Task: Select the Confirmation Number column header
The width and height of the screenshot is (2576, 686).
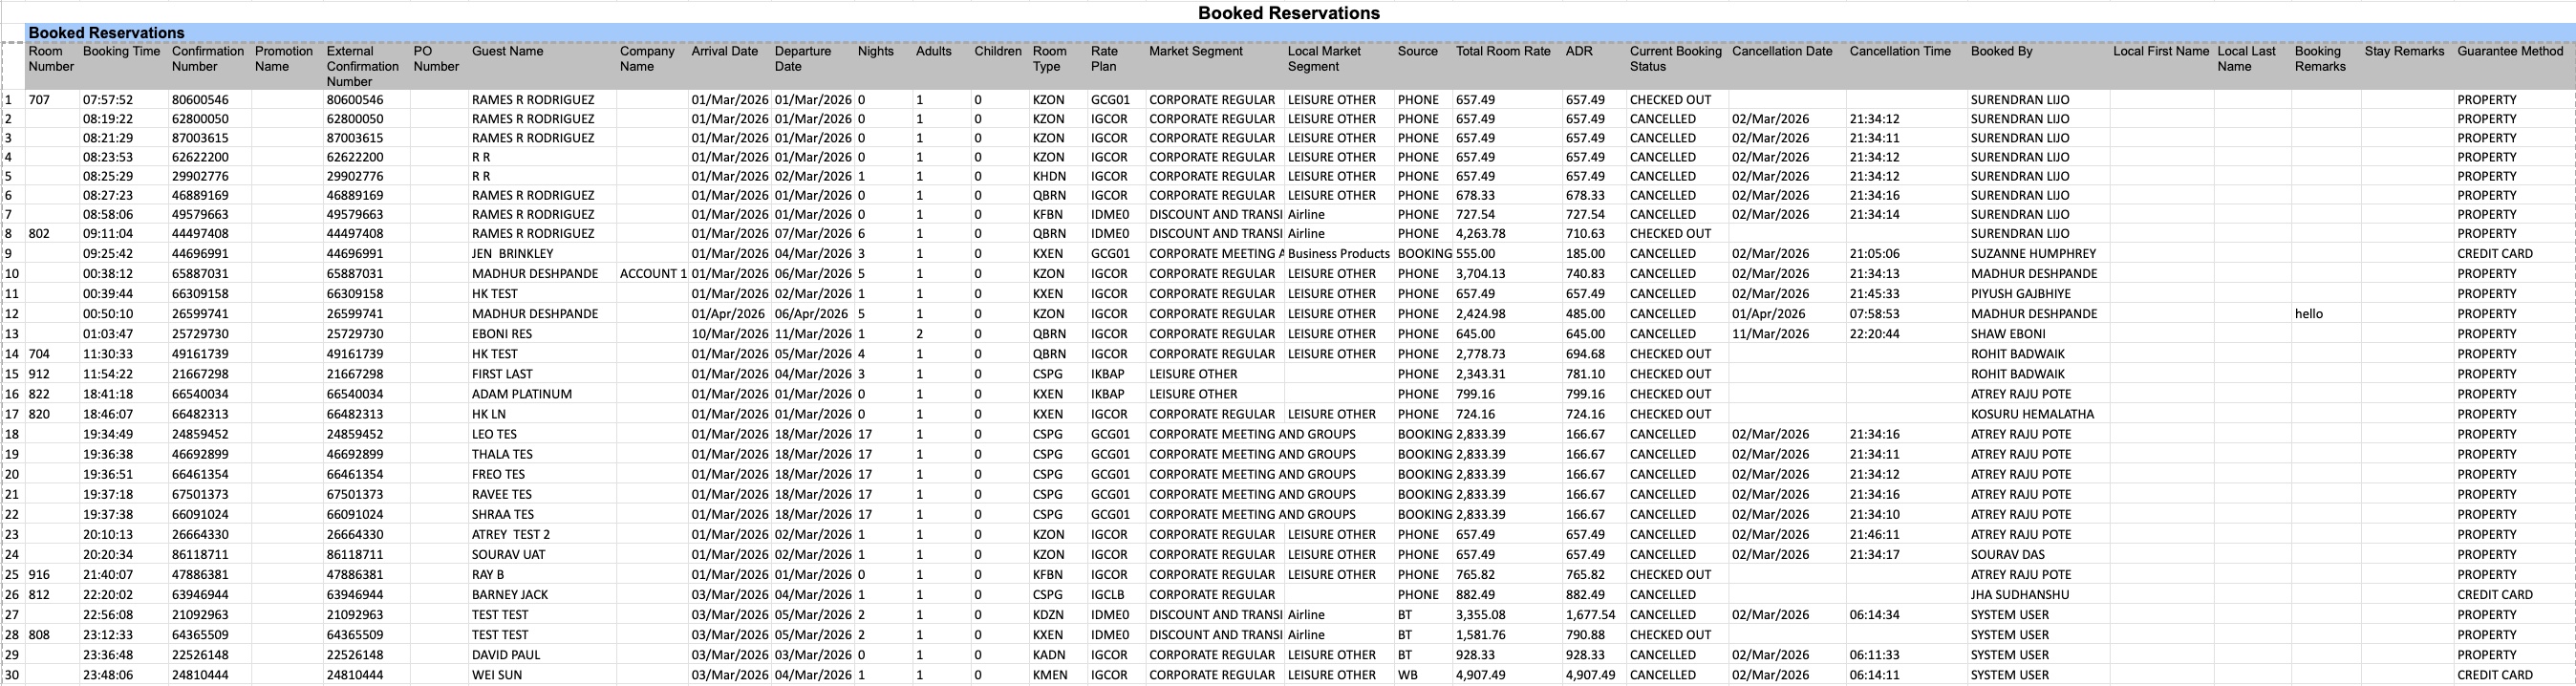Action: click(x=207, y=59)
